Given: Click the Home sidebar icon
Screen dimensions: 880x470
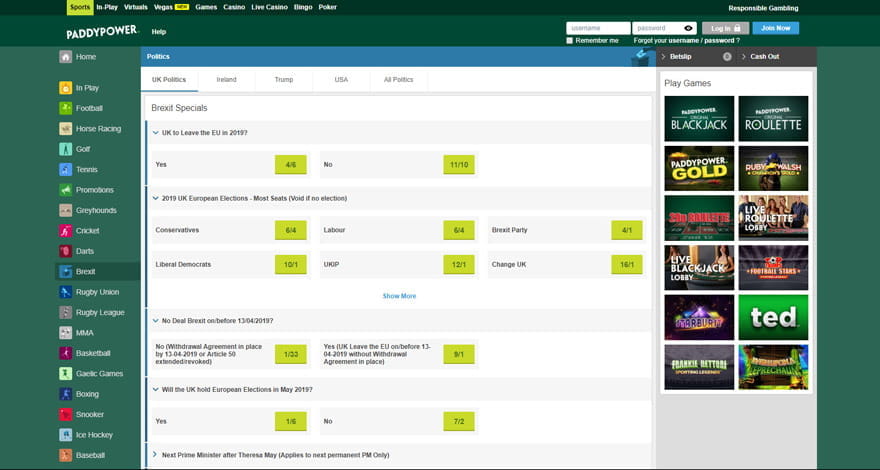Looking at the screenshot, I should tap(66, 57).
